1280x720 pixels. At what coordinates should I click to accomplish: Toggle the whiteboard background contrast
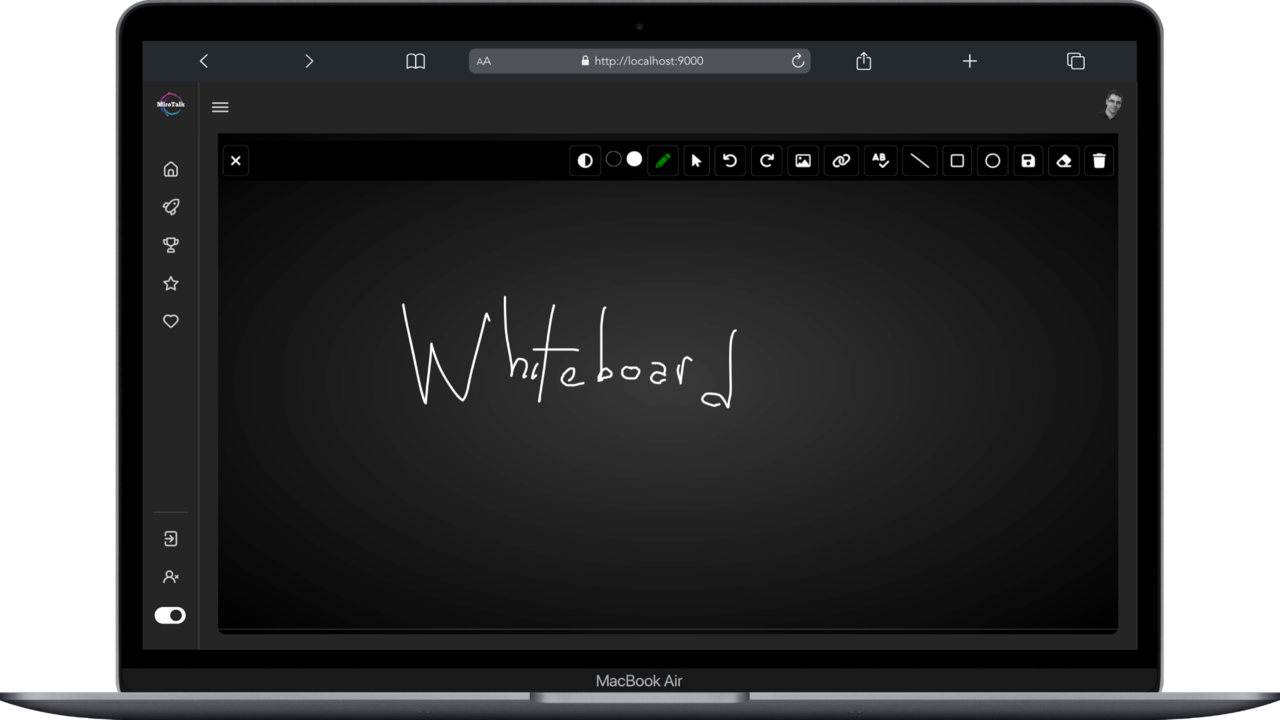[585, 160]
